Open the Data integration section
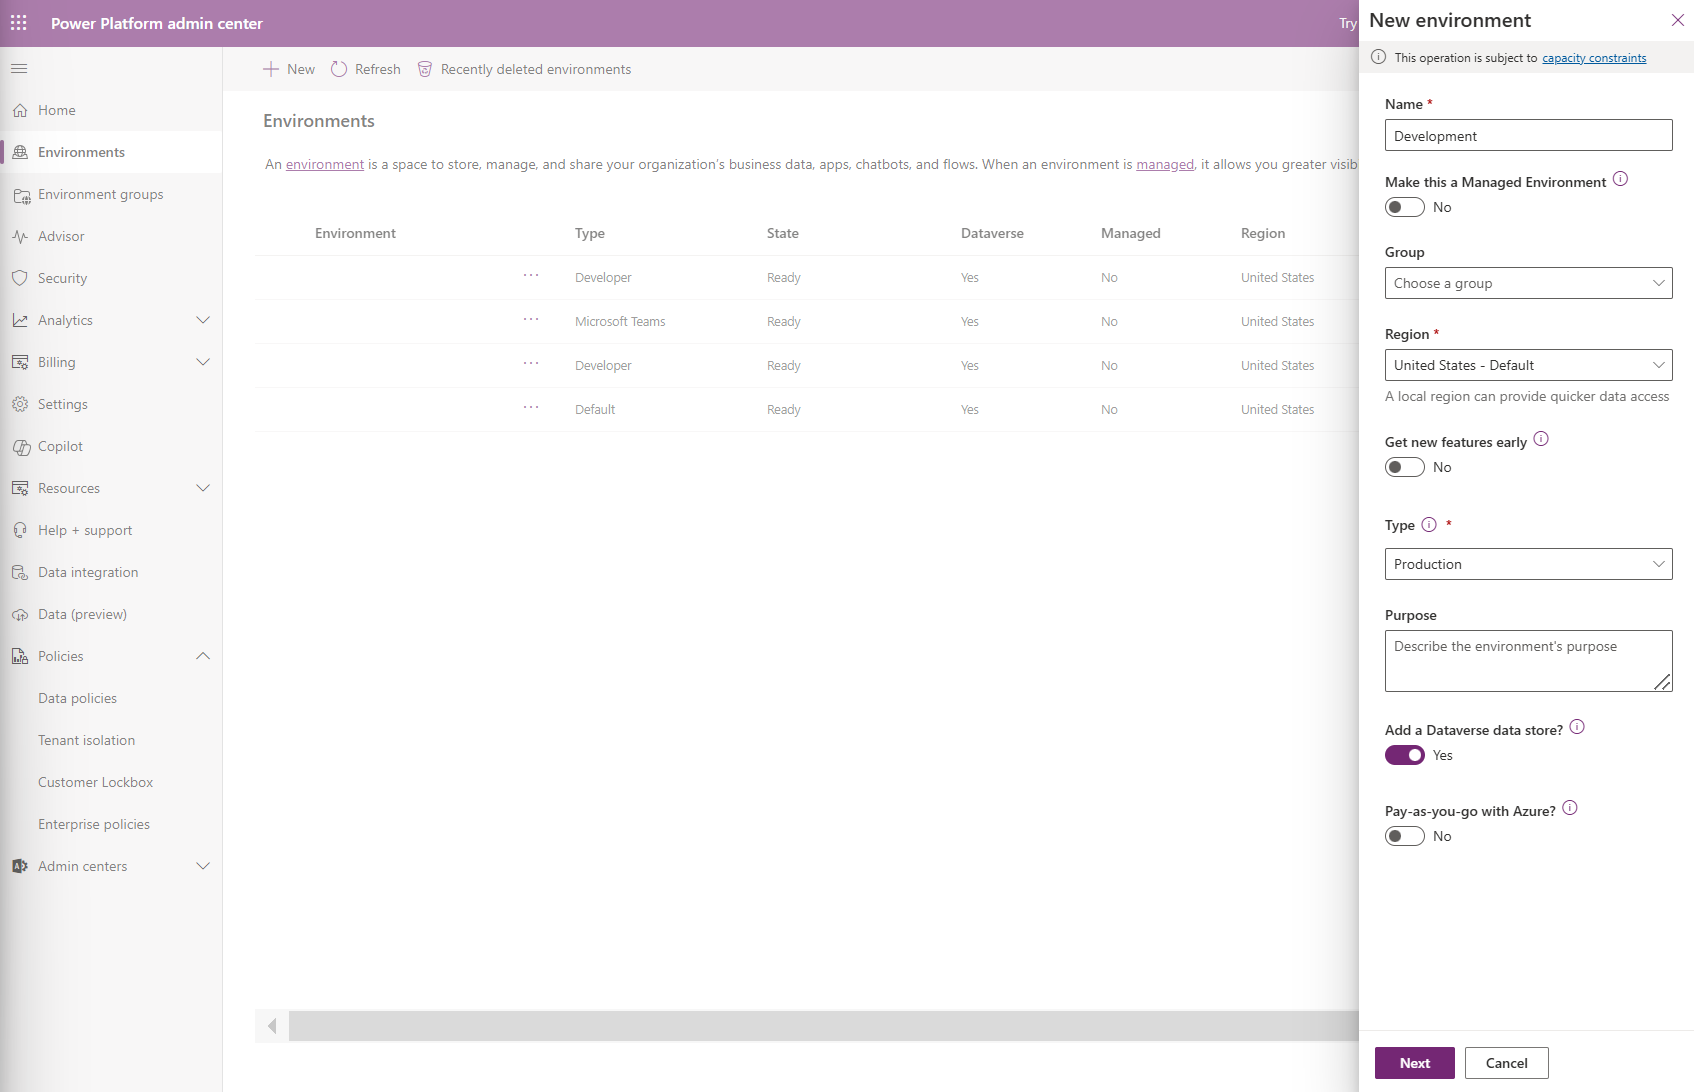This screenshot has height=1092, width=1694. click(x=88, y=571)
